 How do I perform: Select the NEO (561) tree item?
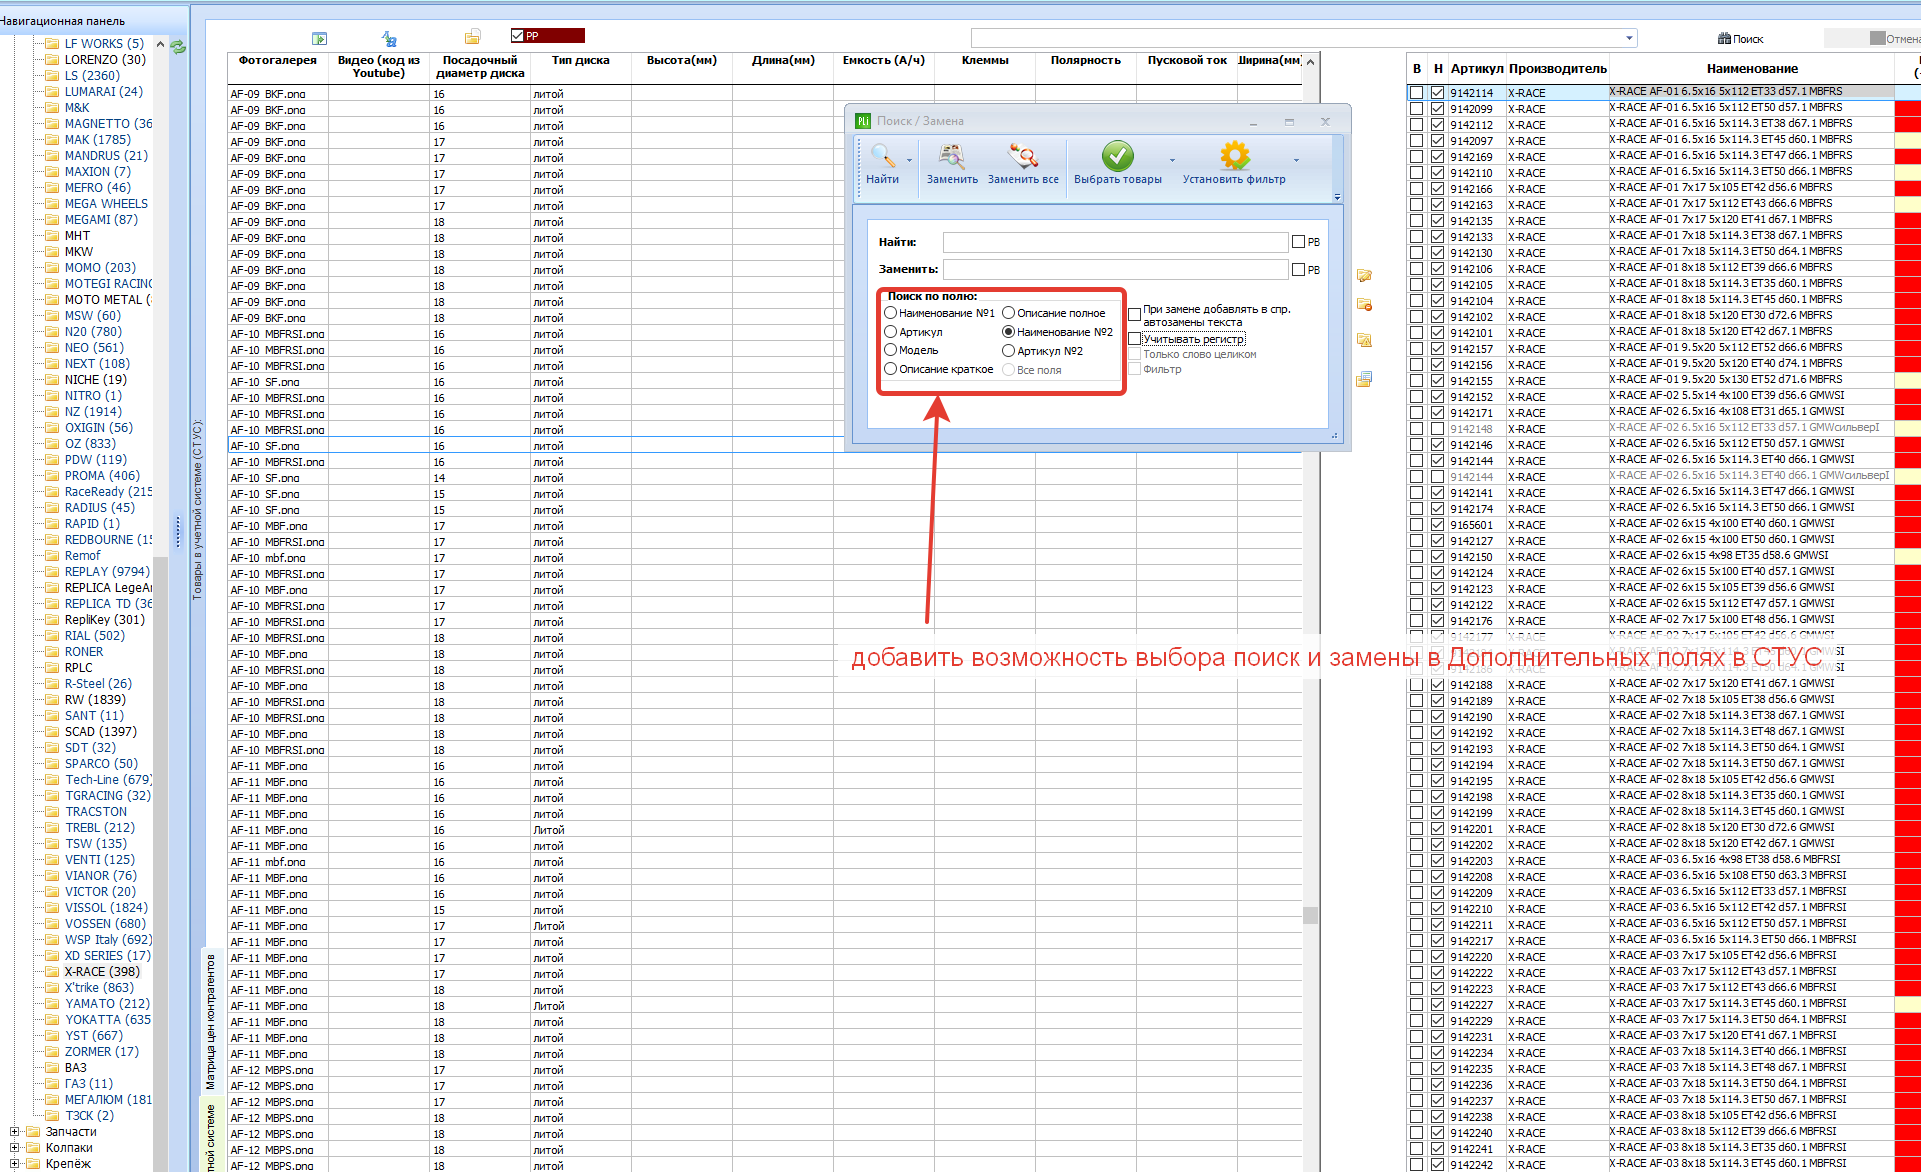94,348
